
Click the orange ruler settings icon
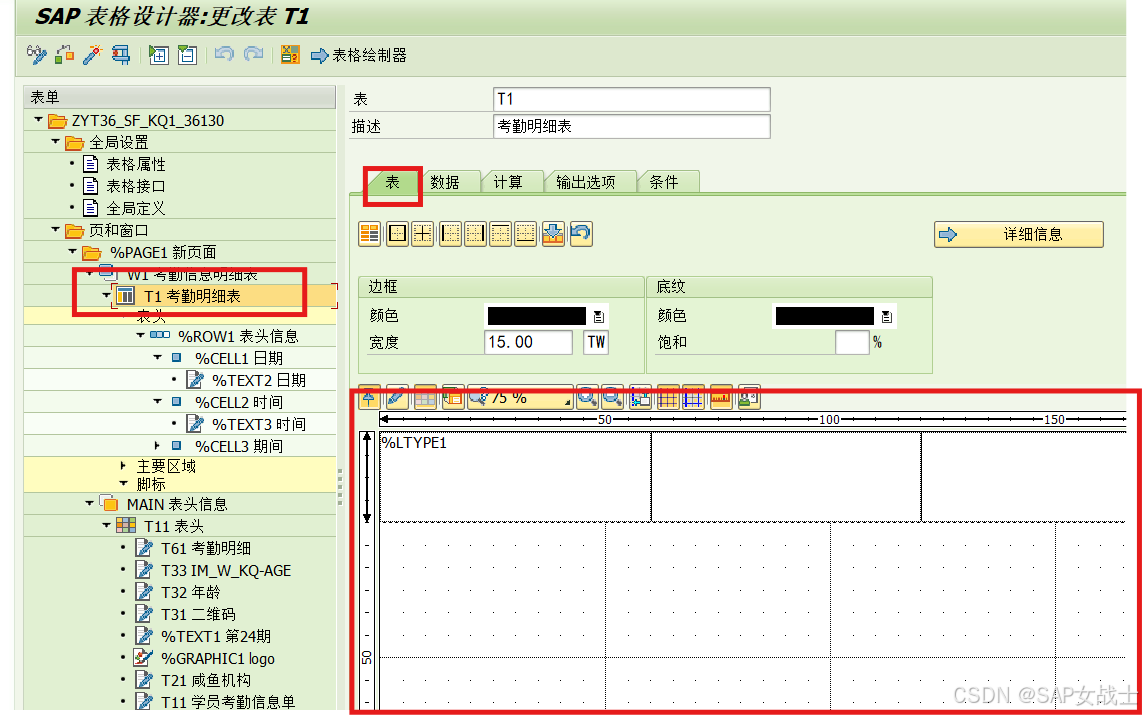pos(721,397)
